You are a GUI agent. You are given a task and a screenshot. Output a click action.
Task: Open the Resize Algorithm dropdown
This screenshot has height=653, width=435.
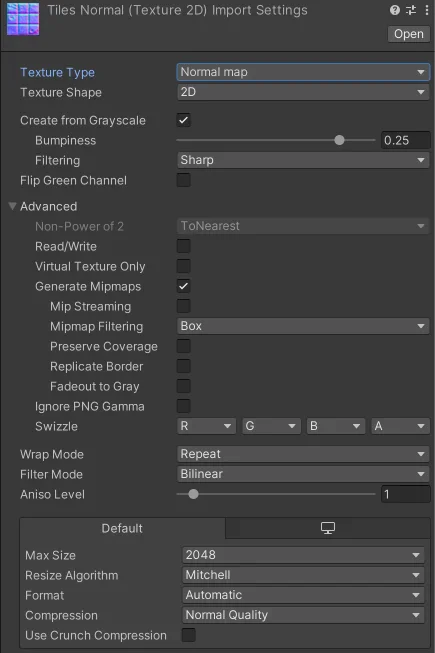pos(303,575)
